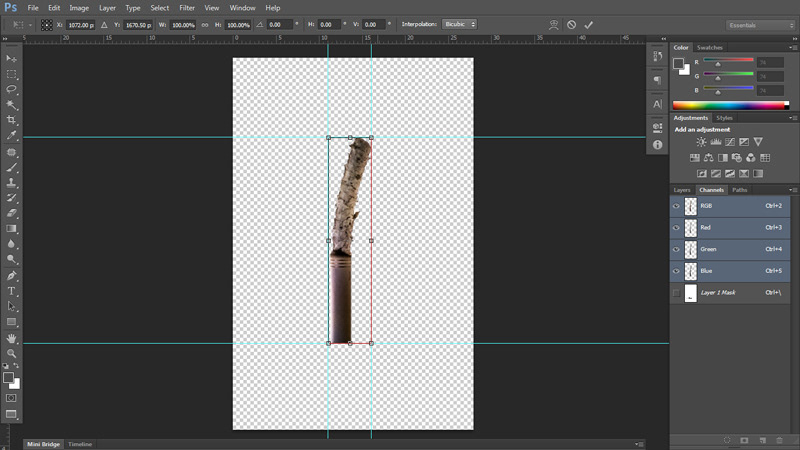This screenshot has height=450, width=800.
Task: Switch to warp mode icon in options bar
Action: tap(554, 24)
